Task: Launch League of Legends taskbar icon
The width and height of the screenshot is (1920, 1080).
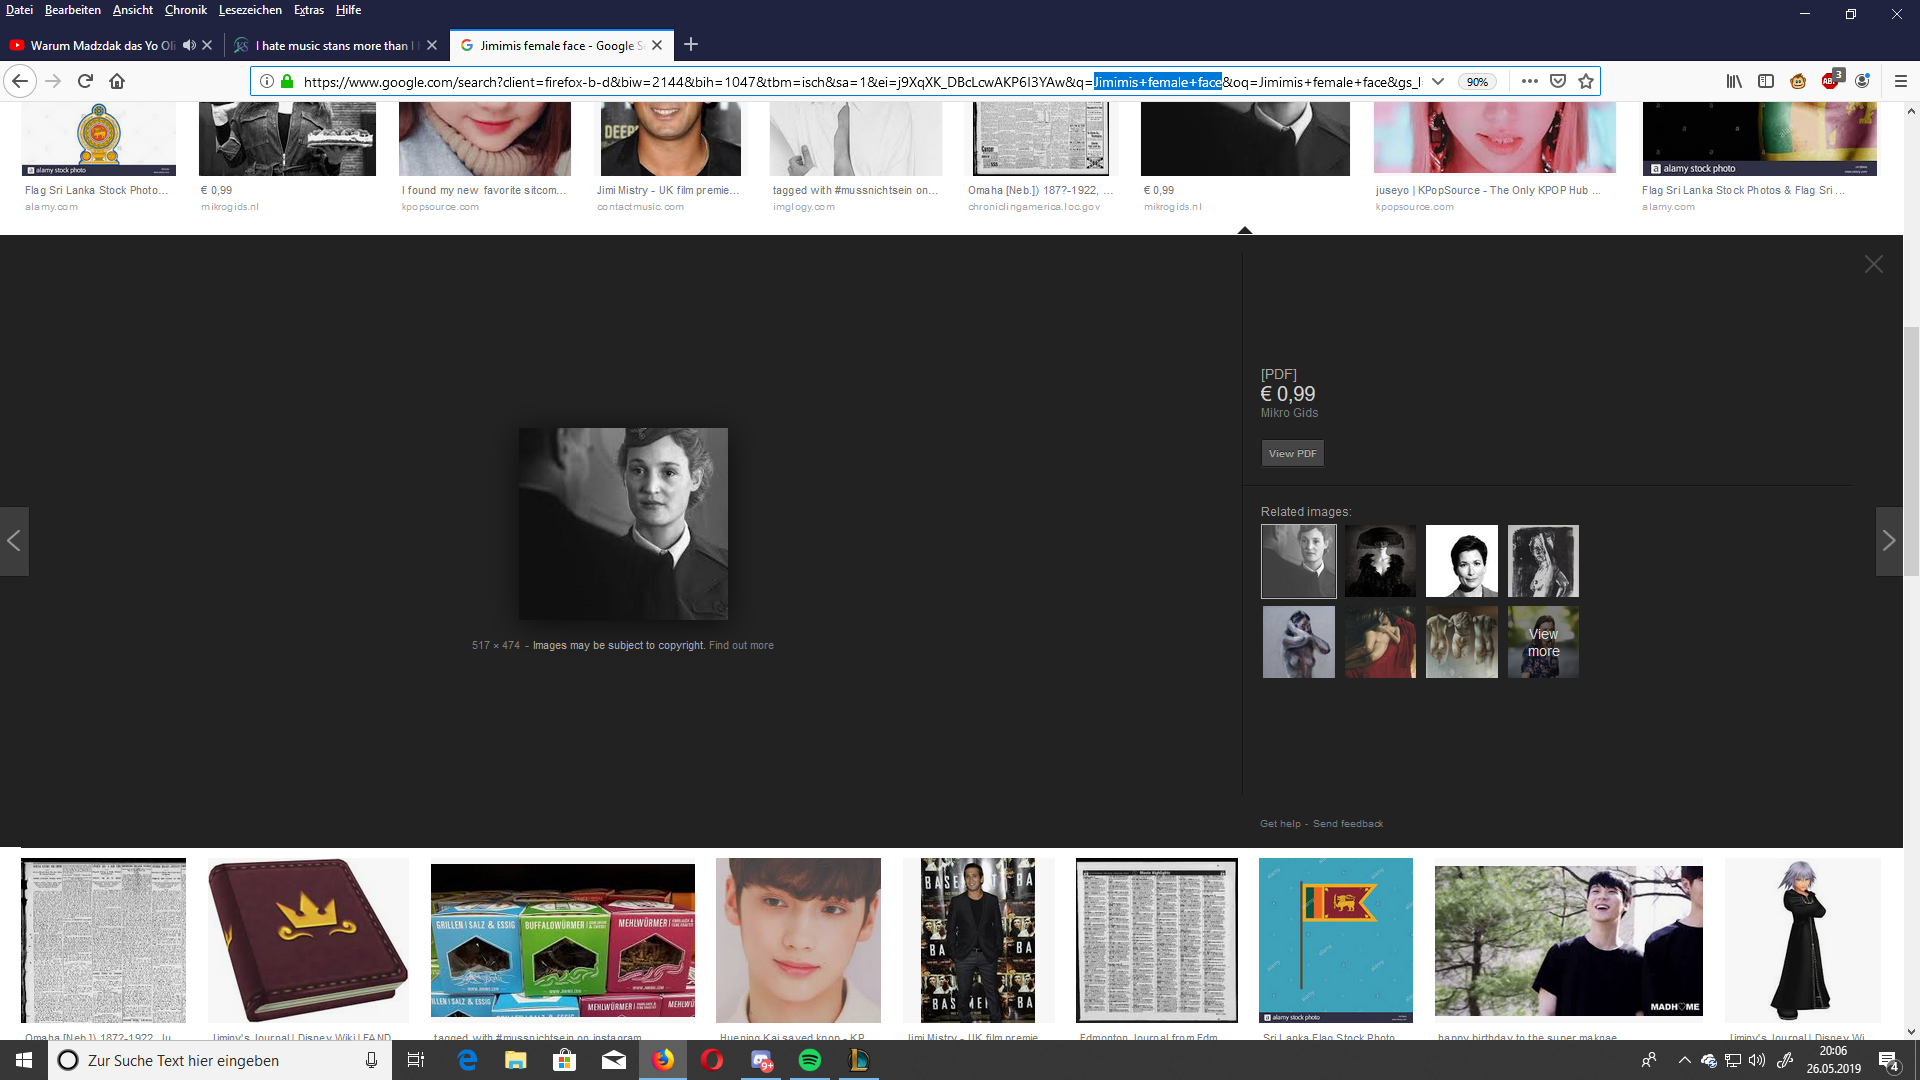Action: click(x=859, y=1060)
